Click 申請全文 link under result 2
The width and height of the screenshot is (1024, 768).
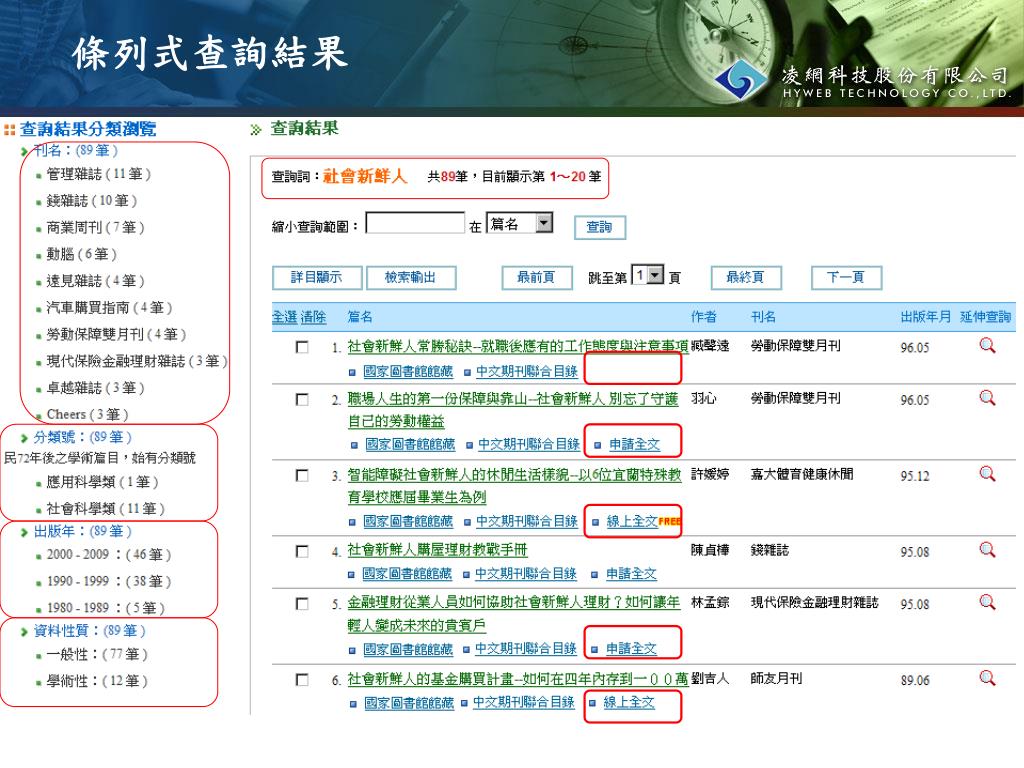click(634, 445)
